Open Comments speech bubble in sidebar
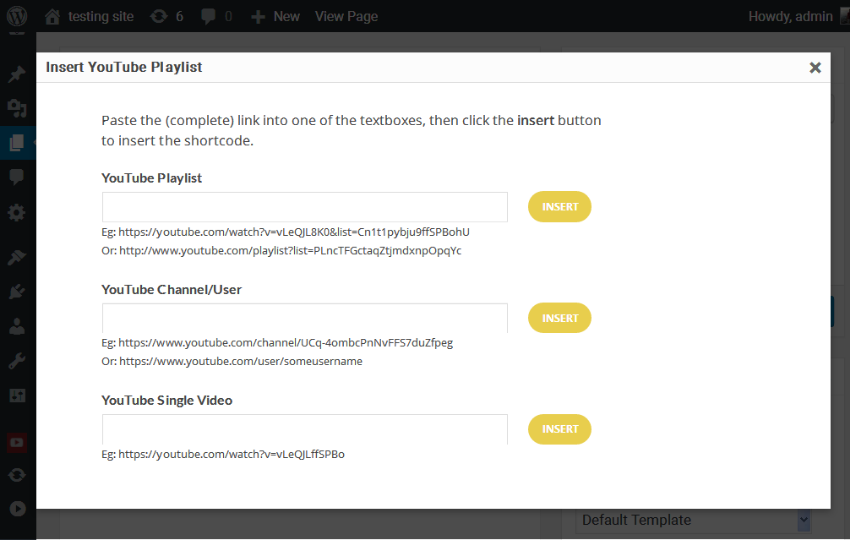850x540 pixels. point(17,177)
